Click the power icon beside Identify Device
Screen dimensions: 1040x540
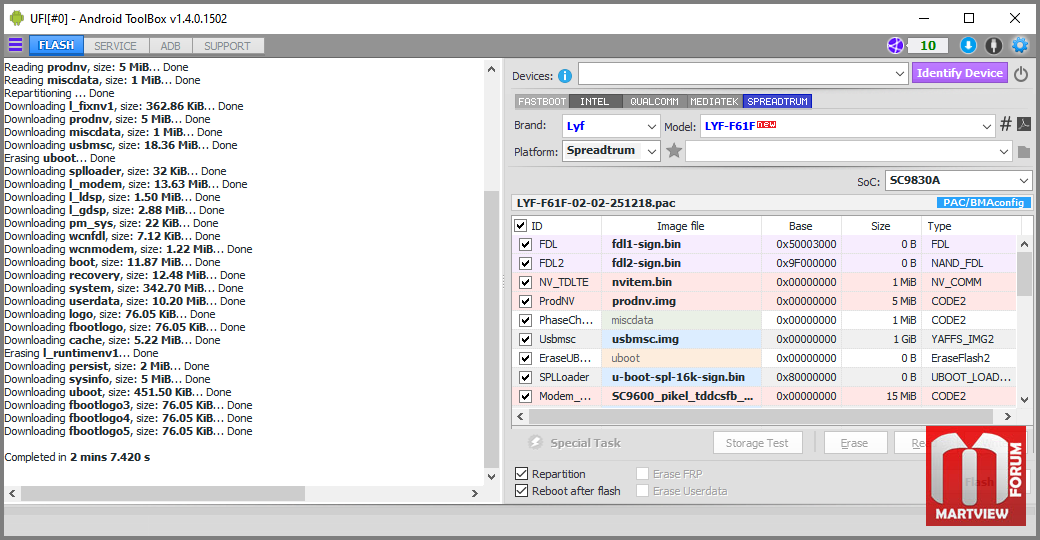1021,74
